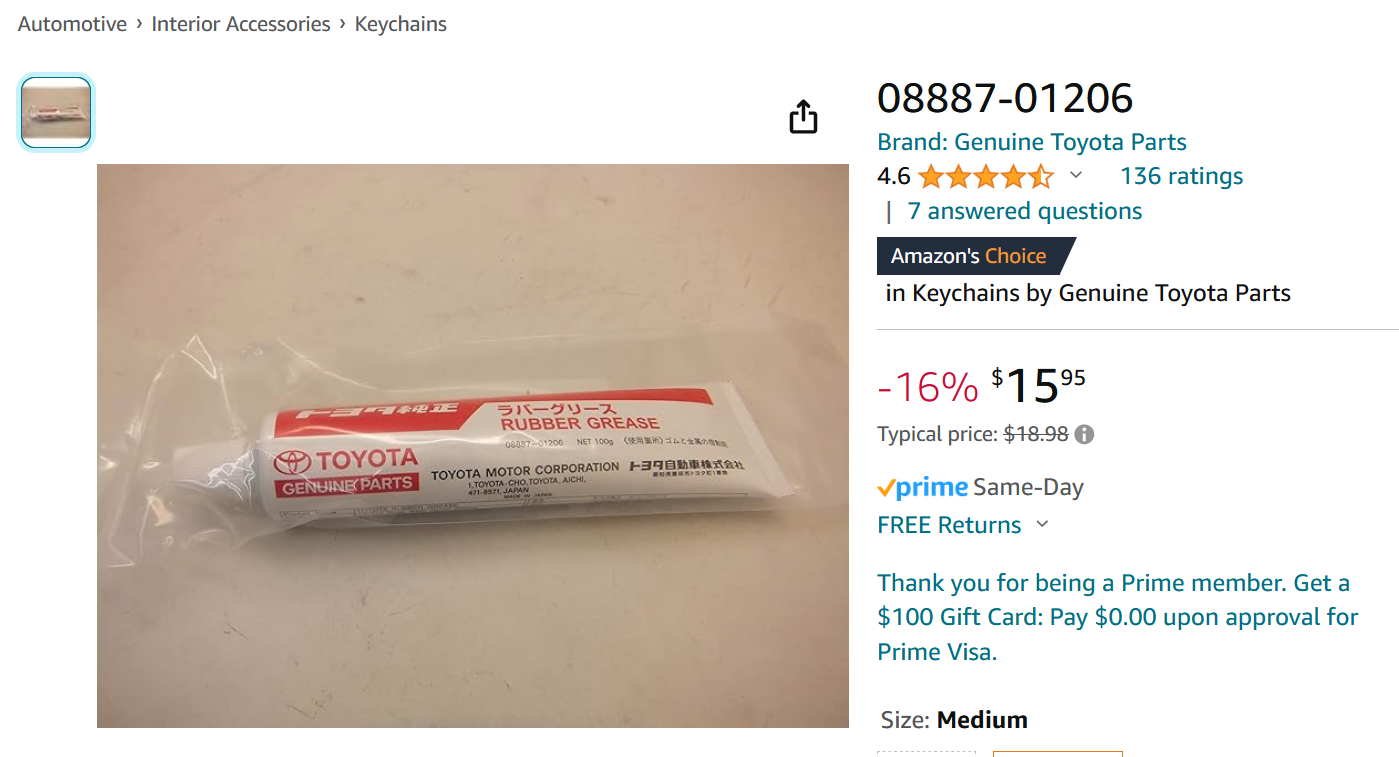Viewport: 1399px width, 757px height.
Task: Click the 4.6 rating number
Action: point(894,177)
